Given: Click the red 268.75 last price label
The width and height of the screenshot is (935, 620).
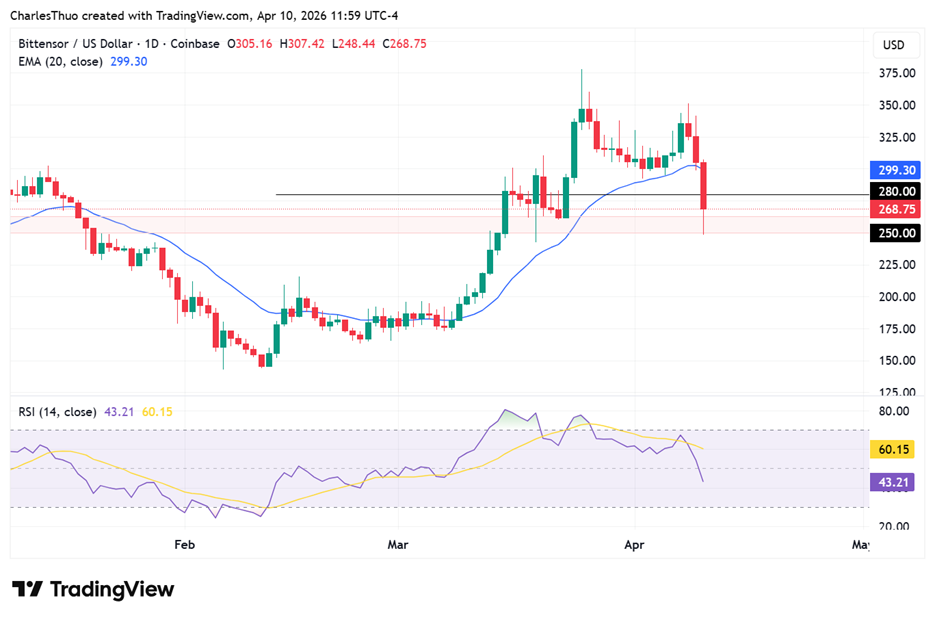Looking at the screenshot, I should (x=896, y=210).
